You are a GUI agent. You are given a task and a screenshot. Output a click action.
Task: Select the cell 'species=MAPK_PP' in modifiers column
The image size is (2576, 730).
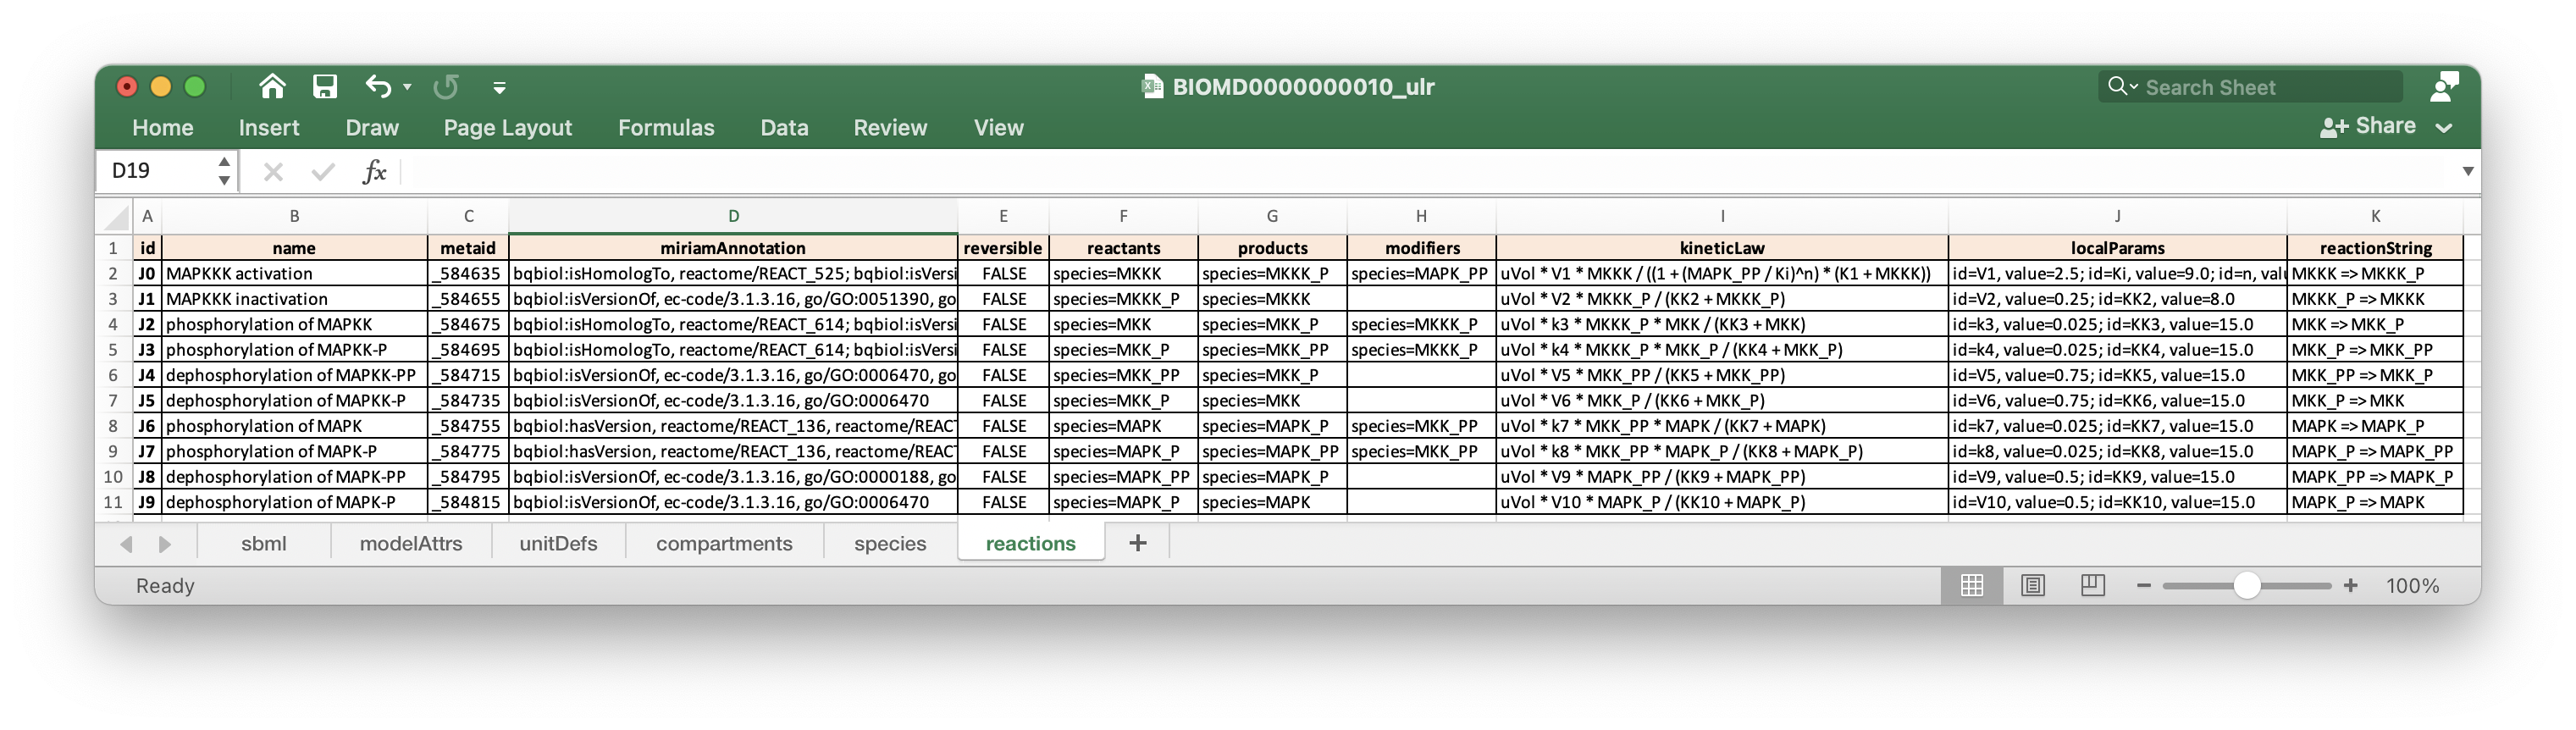click(x=1421, y=273)
